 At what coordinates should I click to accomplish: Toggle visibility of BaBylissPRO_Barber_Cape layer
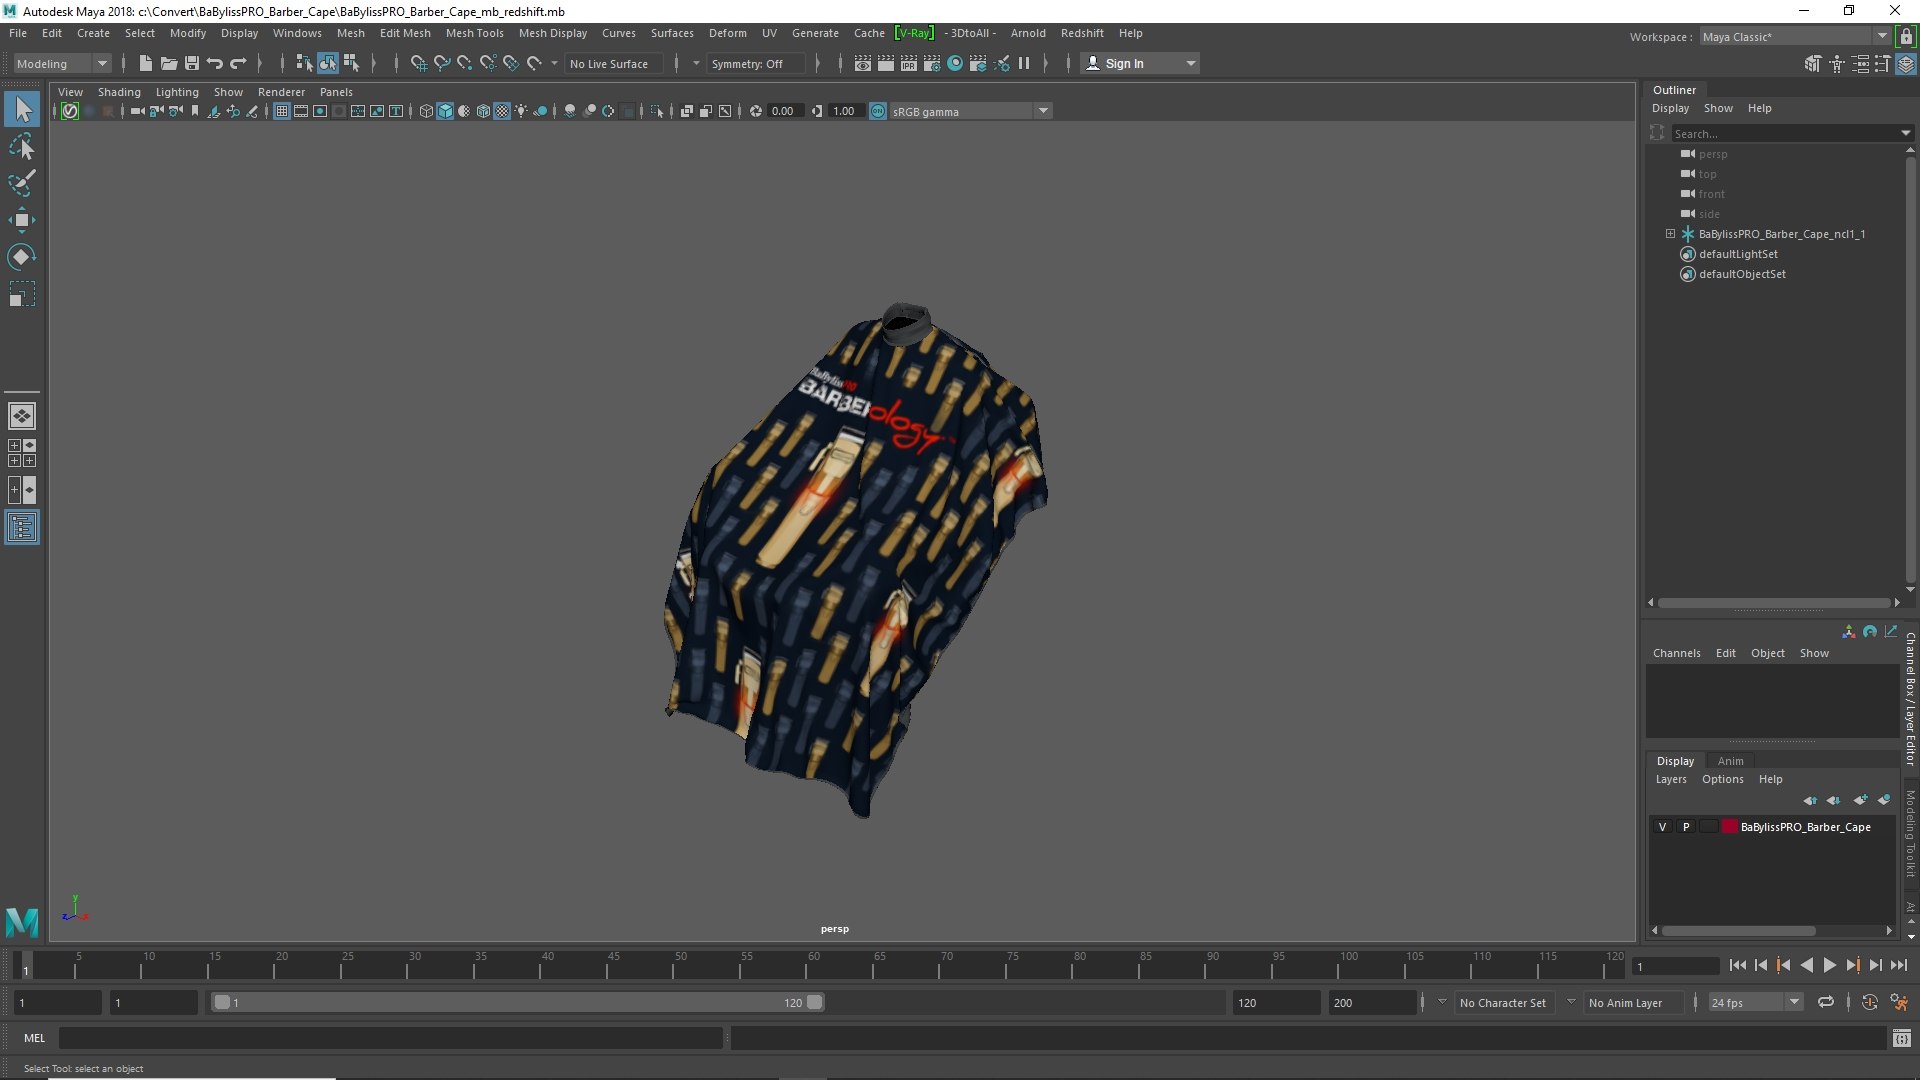[x=1662, y=827]
